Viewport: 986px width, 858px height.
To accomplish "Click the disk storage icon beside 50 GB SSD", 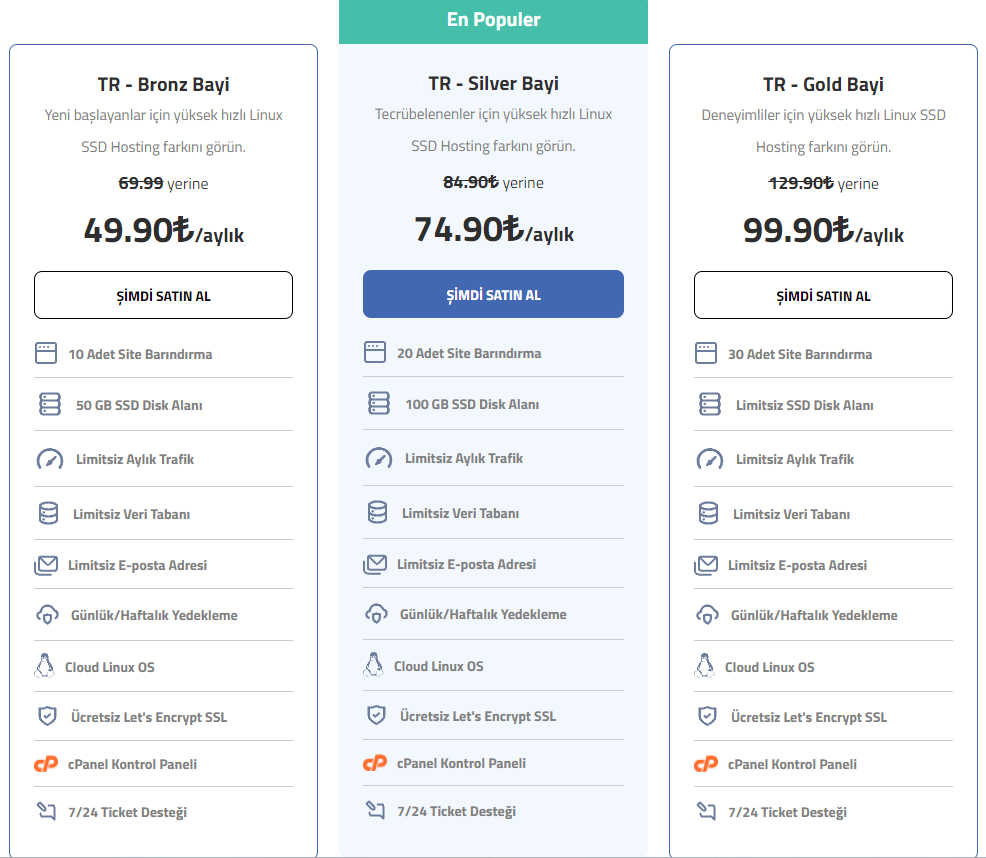I will pos(50,404).
